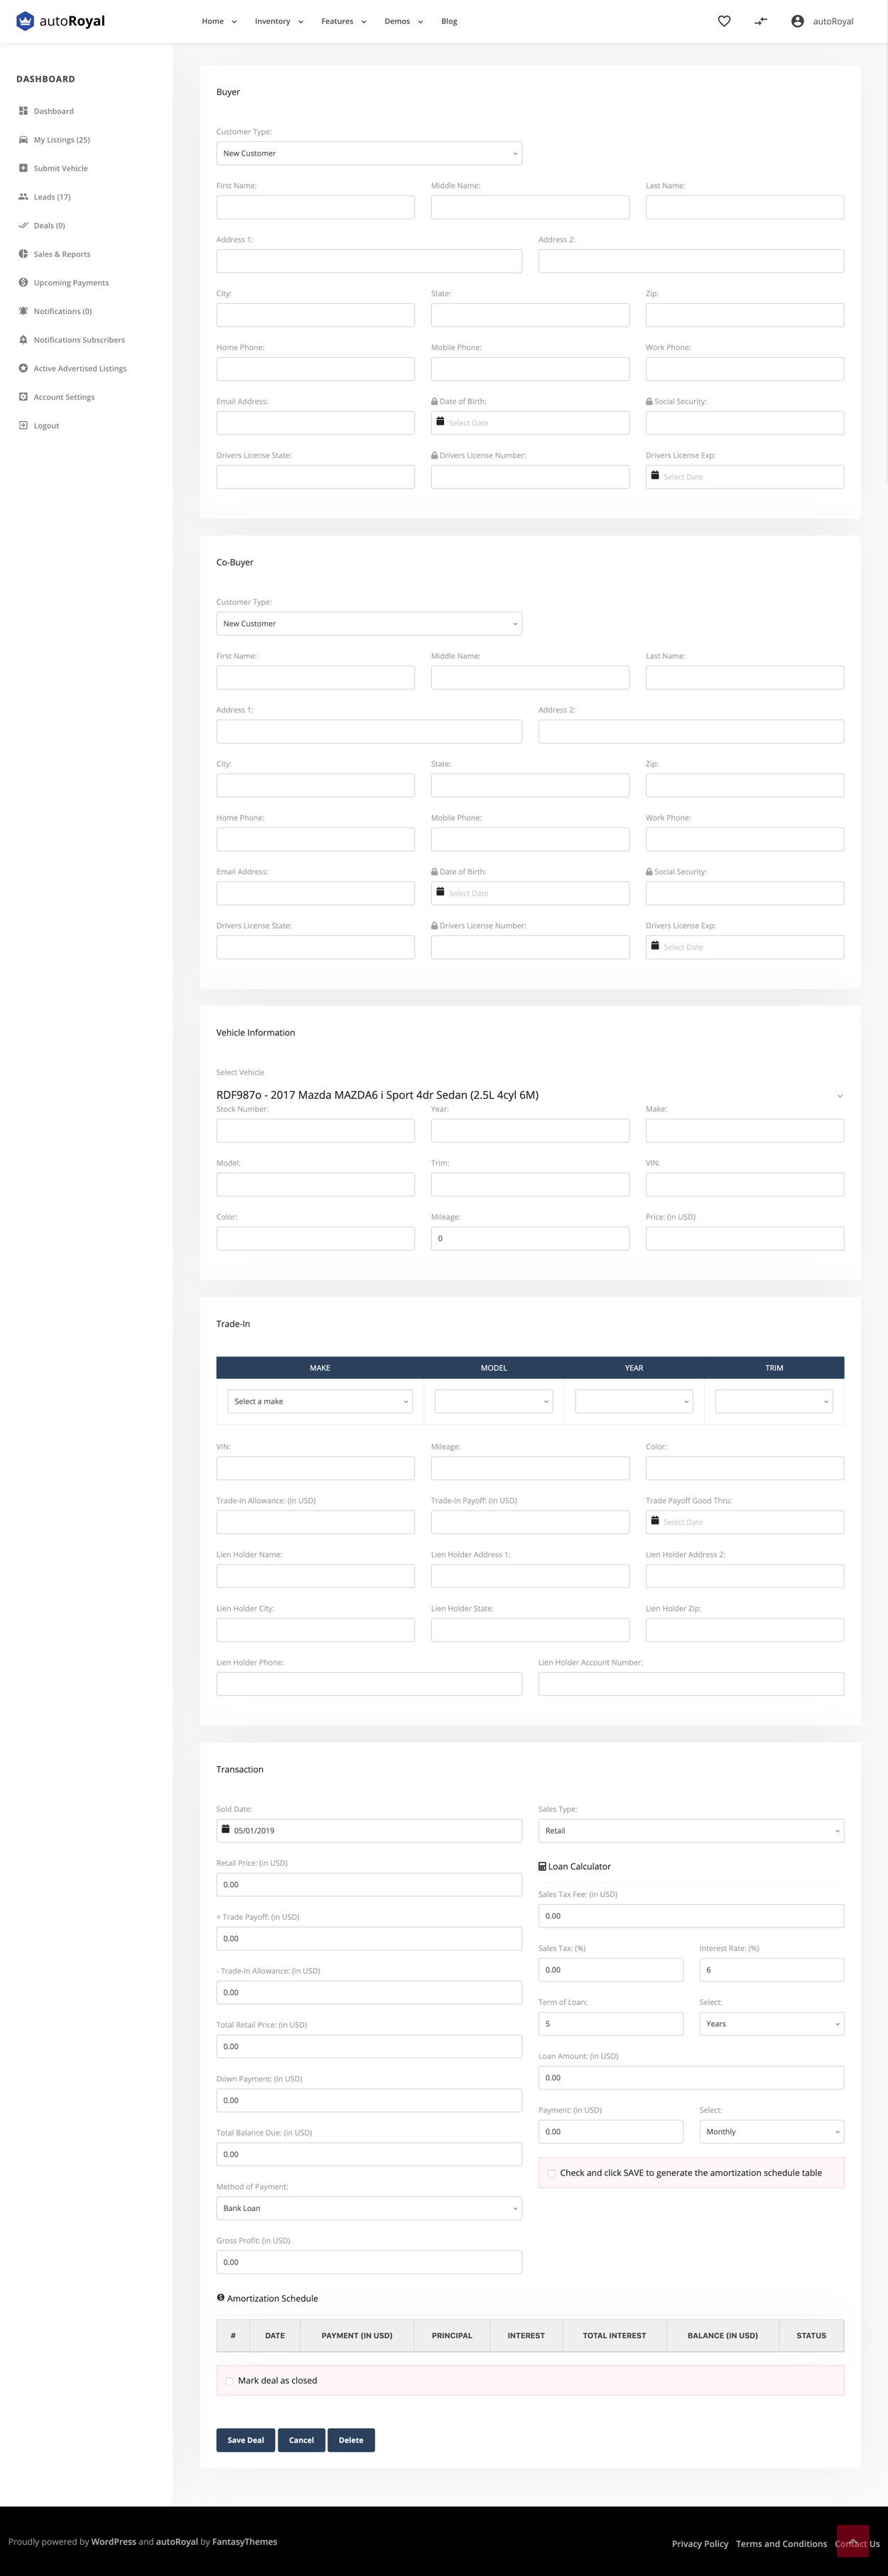Click the red scroll-to-top button
888x2576 pixels.
(853, 2541)
